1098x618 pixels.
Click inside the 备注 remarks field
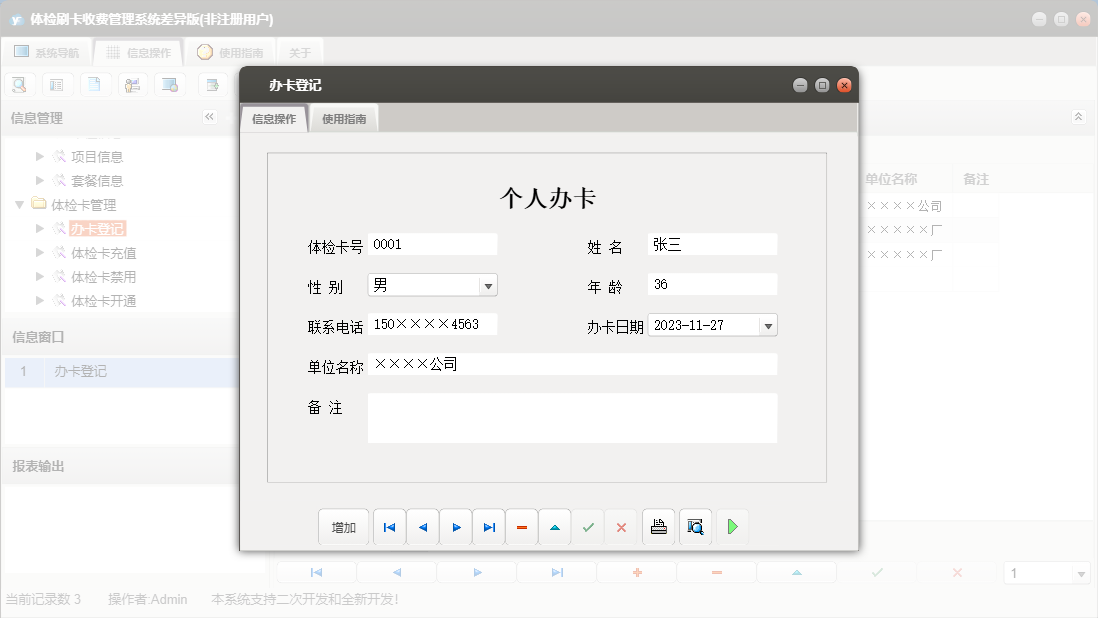[x=573, y=417]
